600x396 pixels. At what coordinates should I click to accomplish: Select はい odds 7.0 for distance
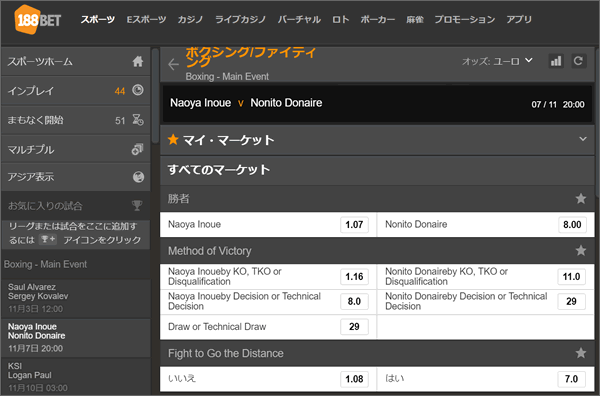click(x=572, y=379)
